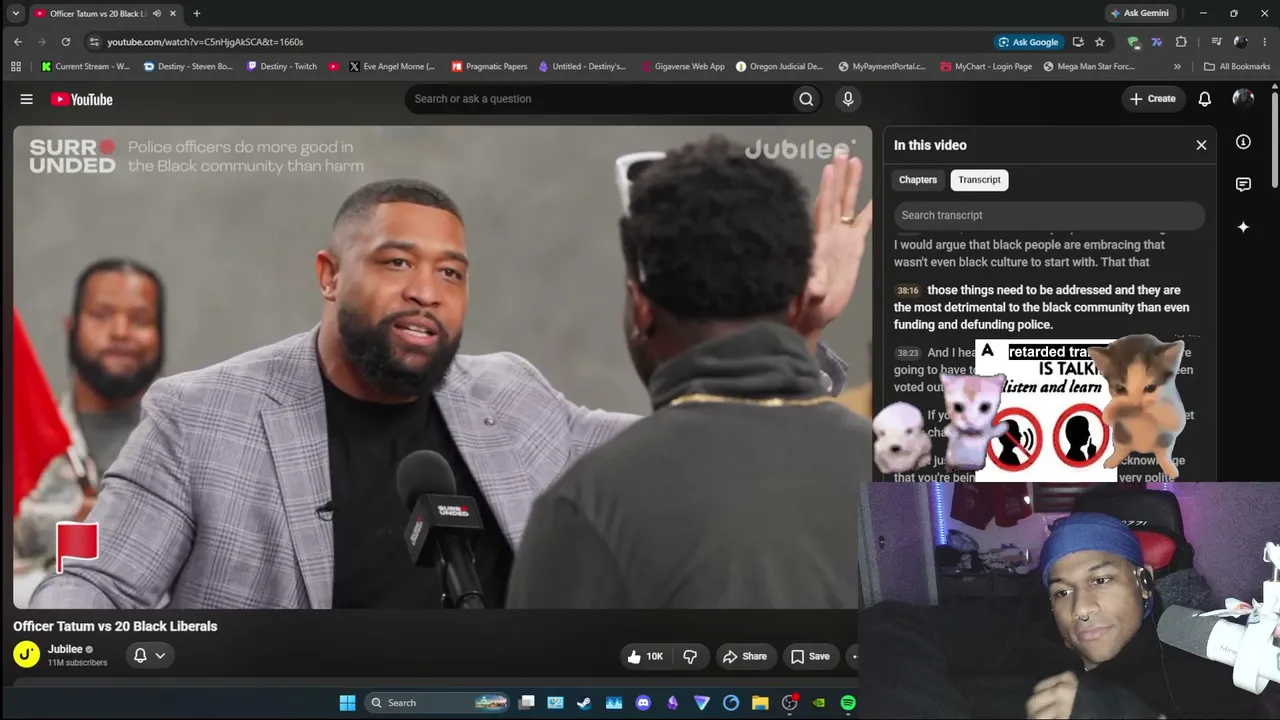The height and width of the screenshot is (720, 1280).
Task: Like the video with thumbs up
Action: tap(645, 656)
